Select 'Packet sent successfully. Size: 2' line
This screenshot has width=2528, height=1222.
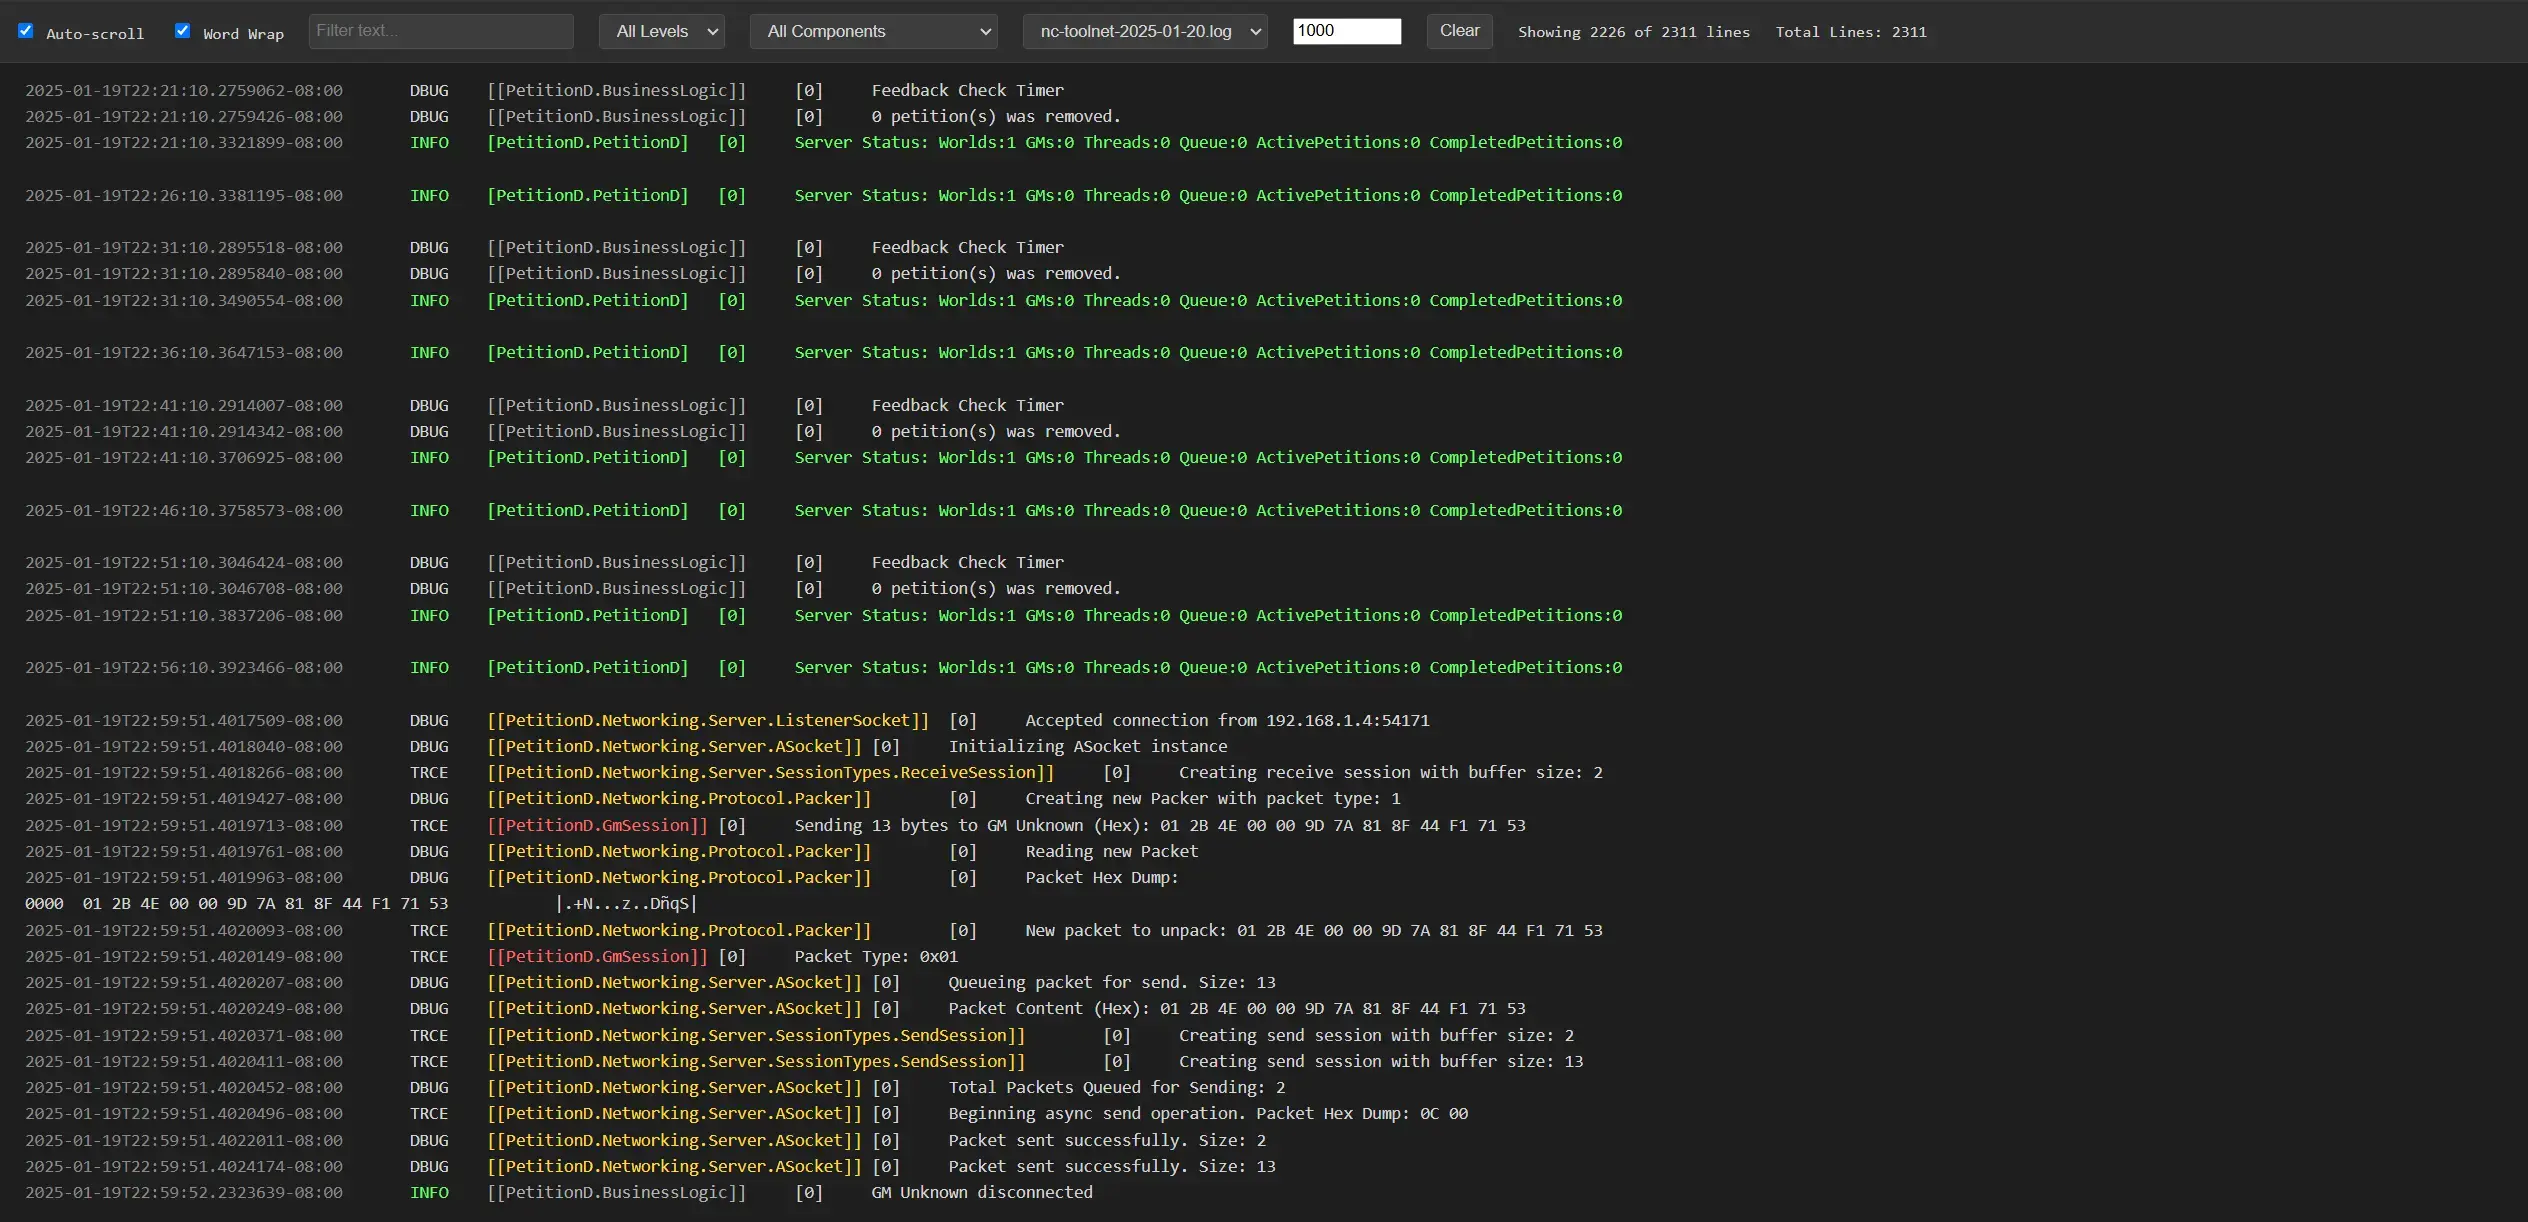pos(1107,1140)
